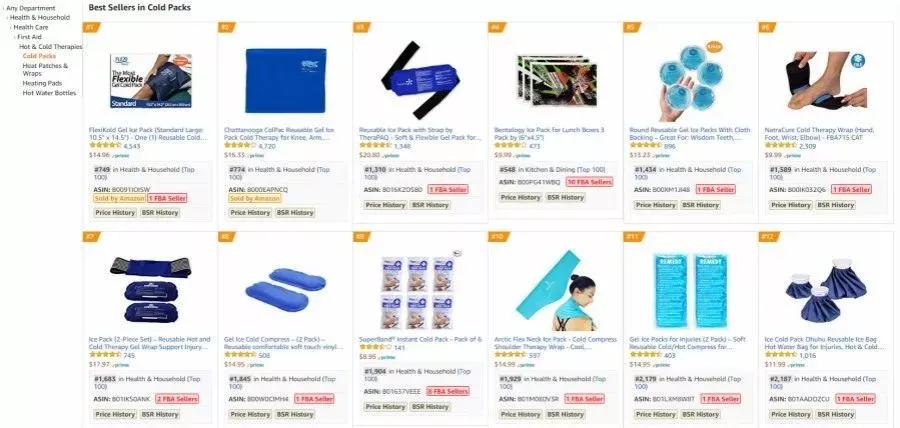Open BSR History for TheraPAQ ice pack
This screenshot has width=900, height=428.
click(x=430, y=205)
